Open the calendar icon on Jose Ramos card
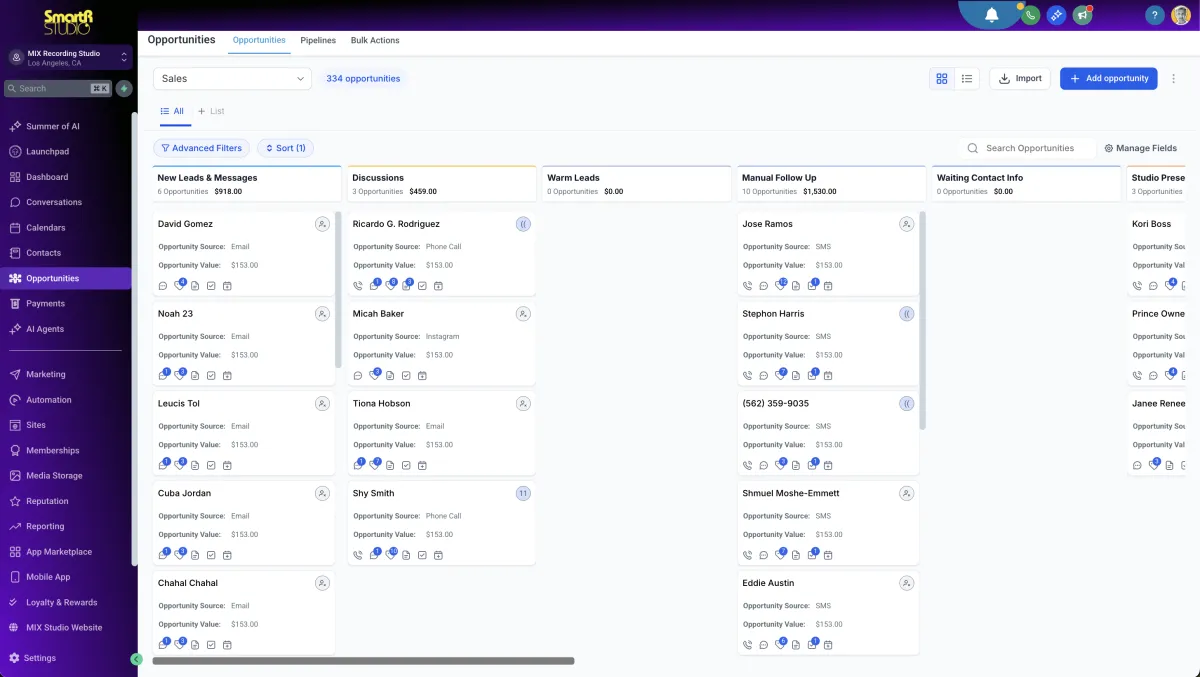This screenshot has height=677, width=1200. click(x=828, y=285)
